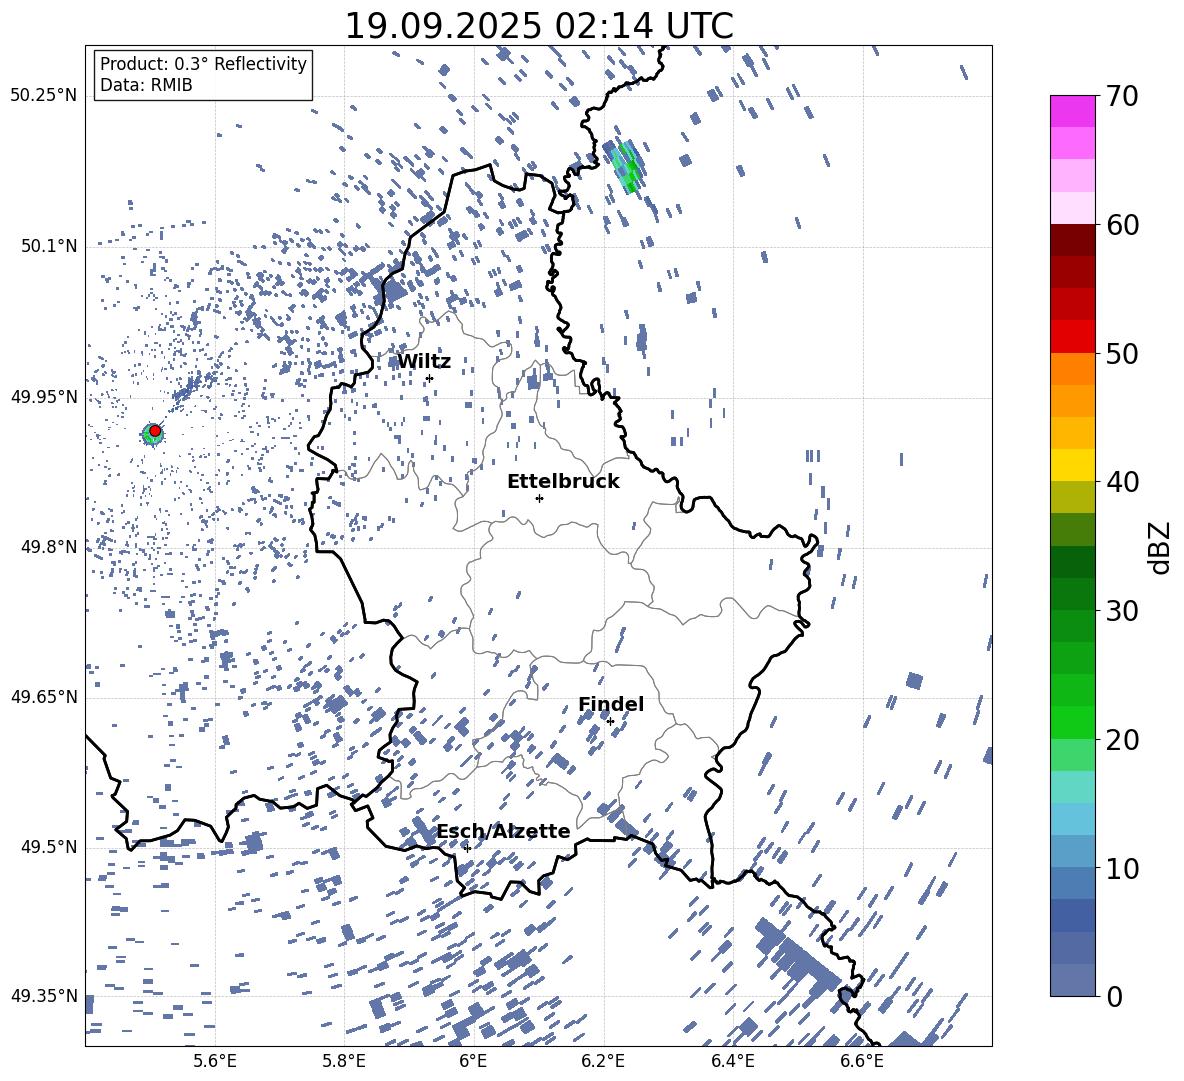This screenshot has width=1184, height=1081.
Task: Select the Wiltz city label
Action: click(424, 361)
